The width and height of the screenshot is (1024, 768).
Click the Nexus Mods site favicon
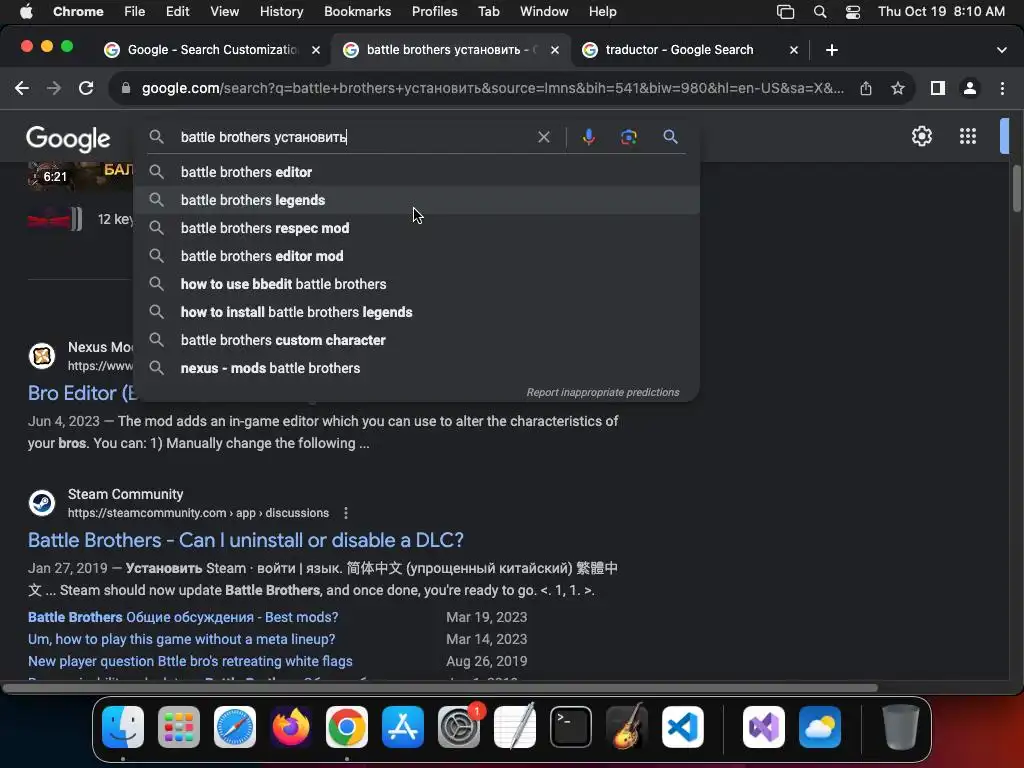tap(42, 356)
